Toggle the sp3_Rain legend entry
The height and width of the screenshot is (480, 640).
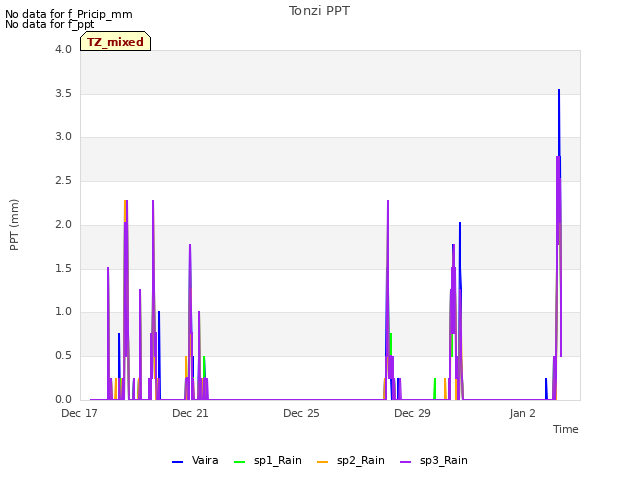433,461
